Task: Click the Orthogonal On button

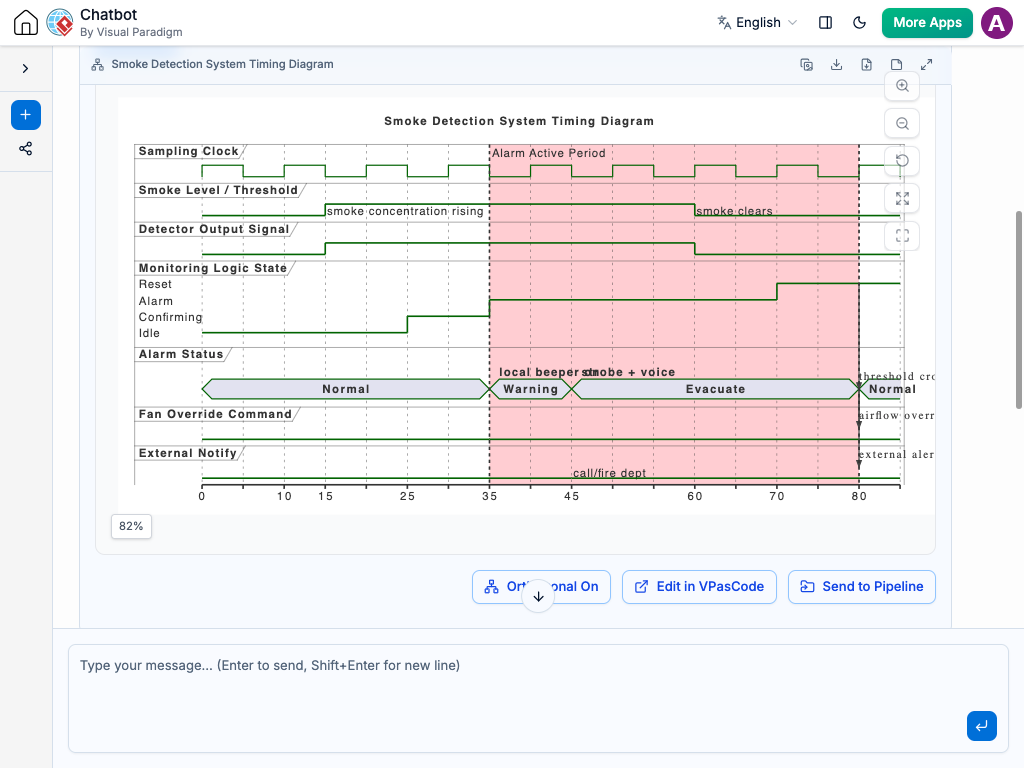Action: pyautogui.click(x=541, y=586)
